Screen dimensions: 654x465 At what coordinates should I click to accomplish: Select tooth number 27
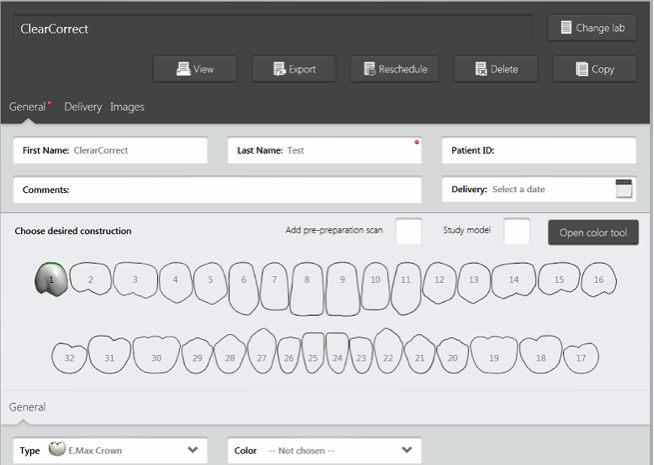click(262, 350)
